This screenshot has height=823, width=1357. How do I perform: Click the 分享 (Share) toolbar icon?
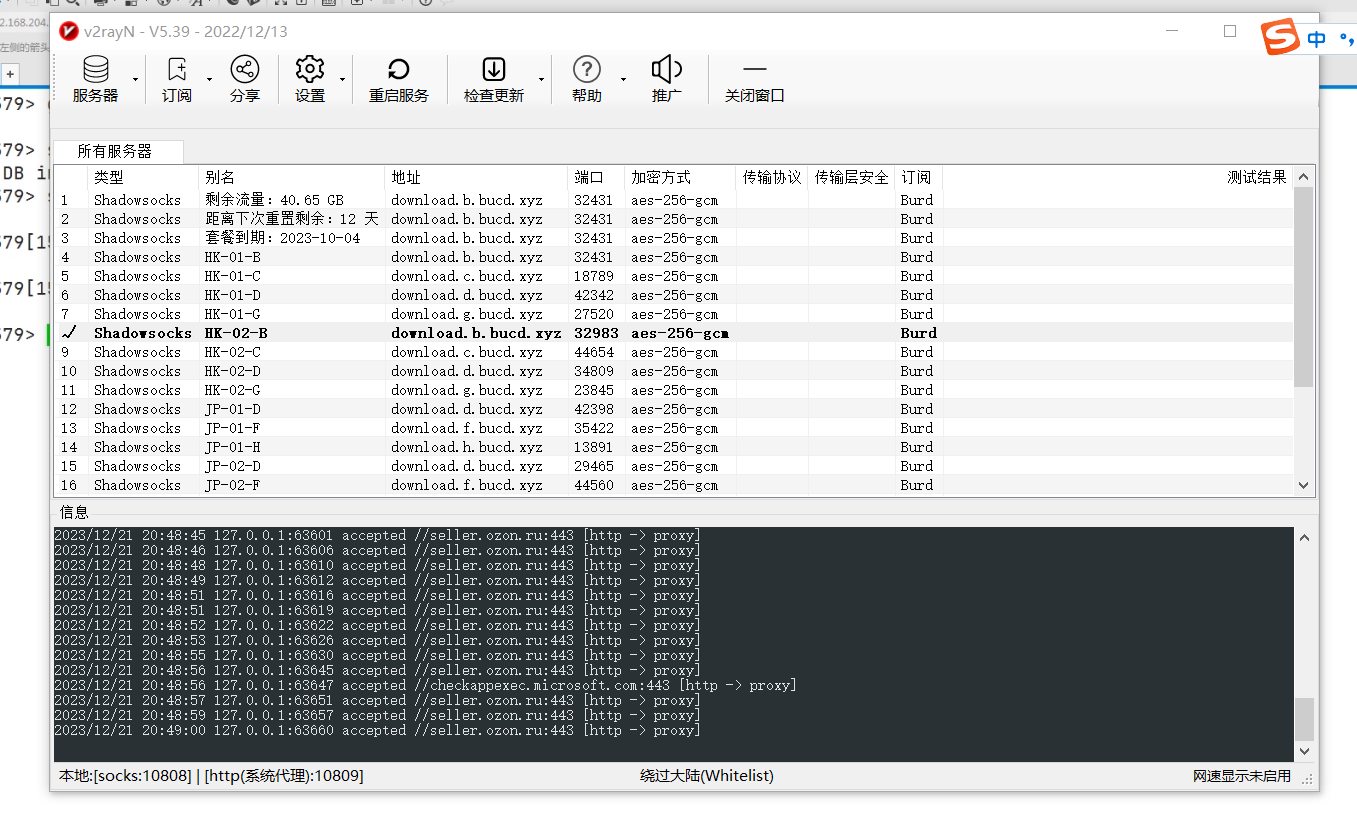(x=245, y=70)
